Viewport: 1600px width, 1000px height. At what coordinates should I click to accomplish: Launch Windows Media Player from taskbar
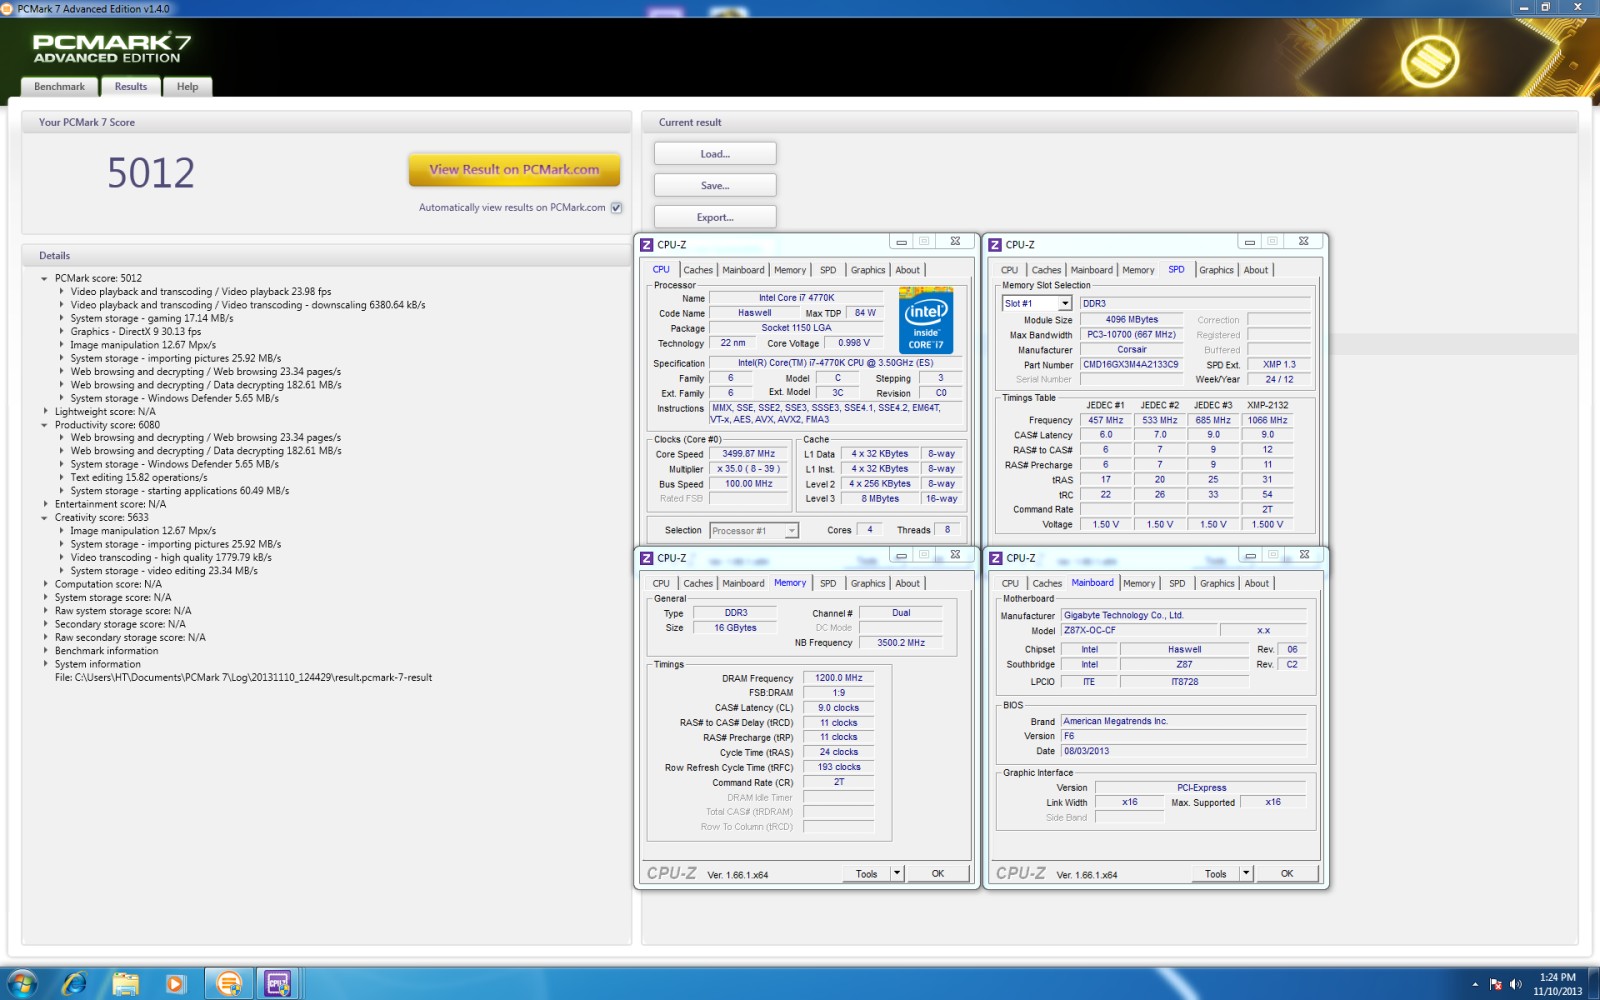[x=176, y=984]
